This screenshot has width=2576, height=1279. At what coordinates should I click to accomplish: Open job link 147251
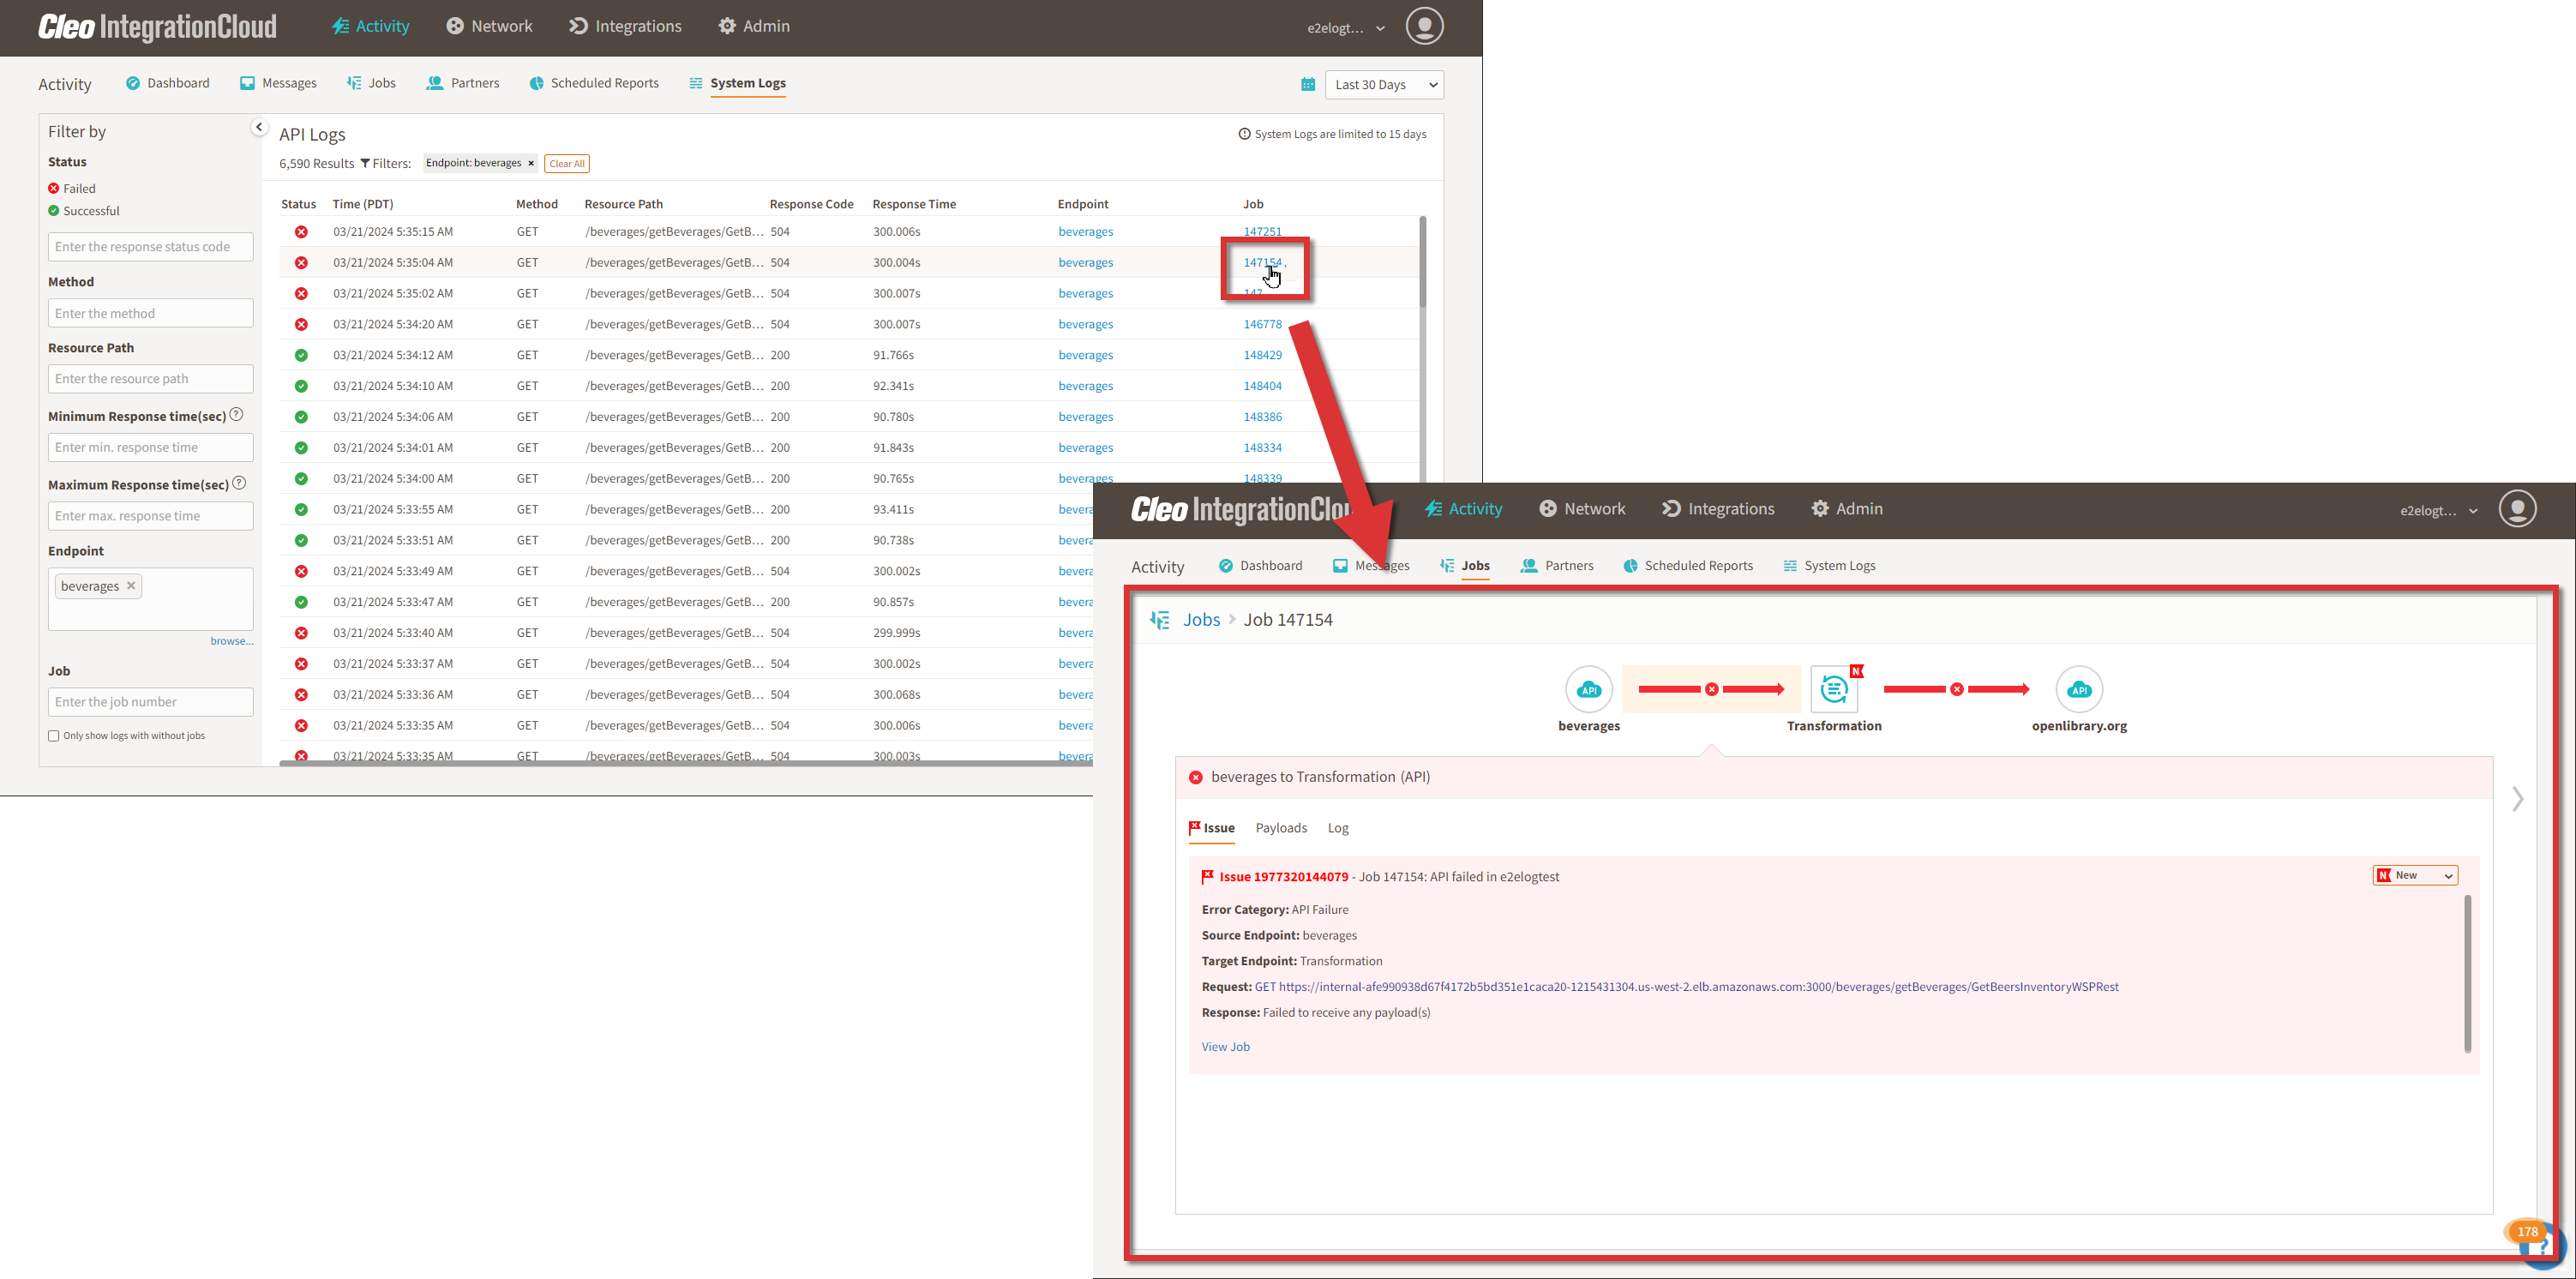tap(1262, 232)
